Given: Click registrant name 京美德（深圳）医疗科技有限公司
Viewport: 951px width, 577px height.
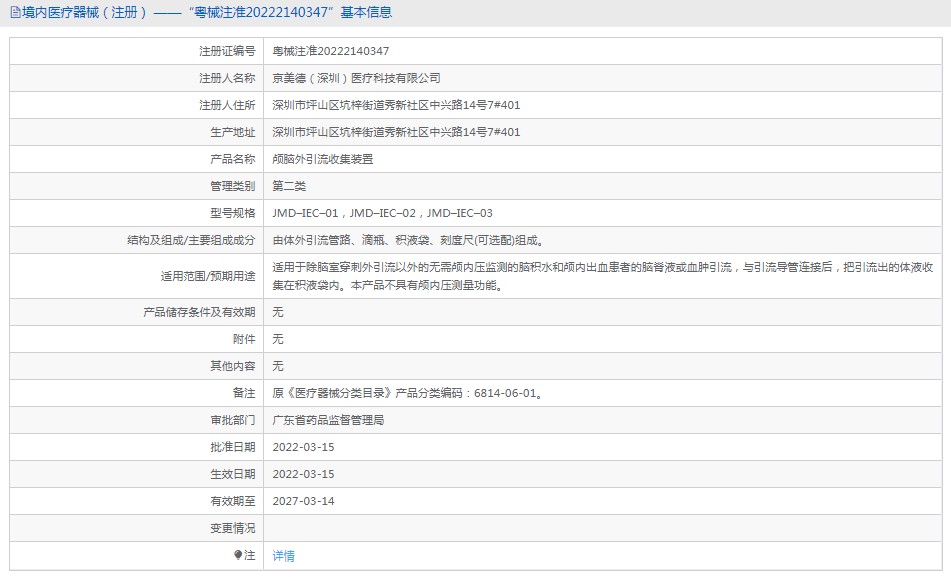Looking at the screenshot, I should click(x=356, y=78).
